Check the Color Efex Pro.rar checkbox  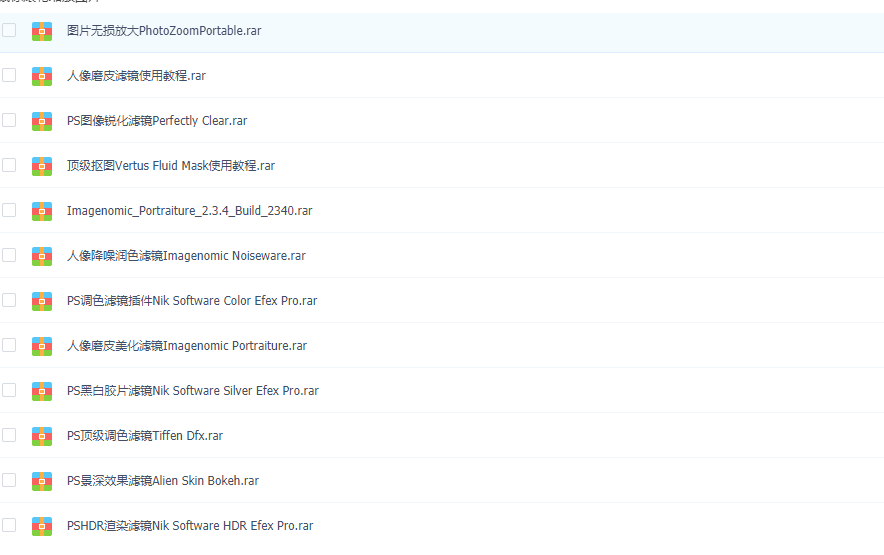[9, 300]
